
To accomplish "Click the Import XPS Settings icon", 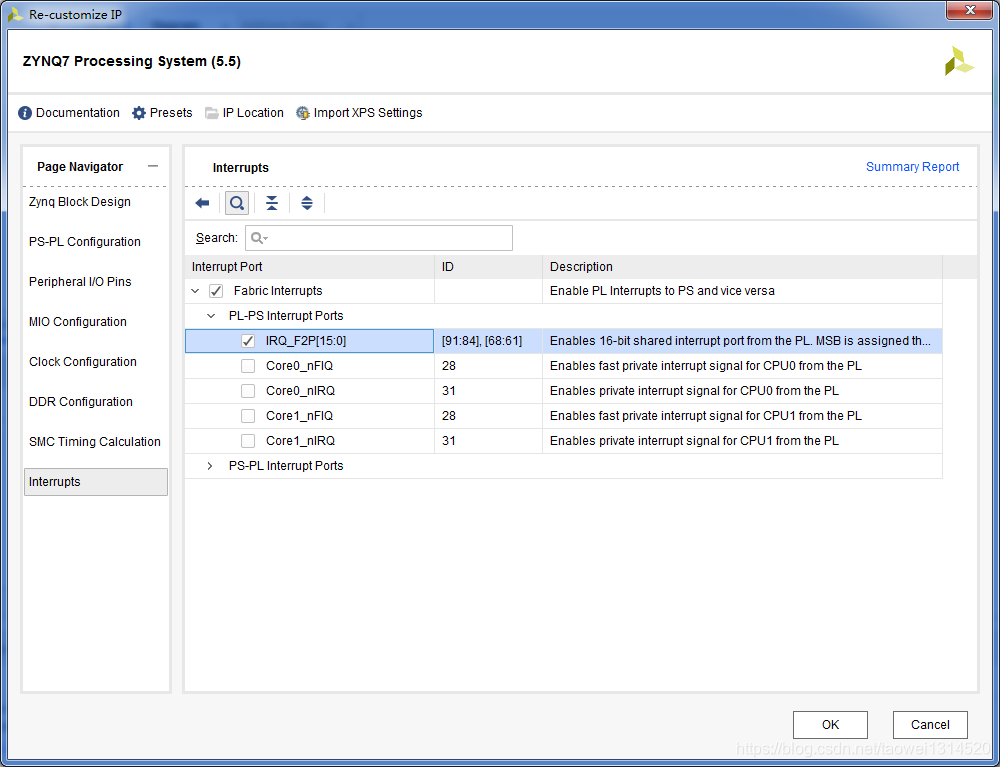I will coord(303,113).
